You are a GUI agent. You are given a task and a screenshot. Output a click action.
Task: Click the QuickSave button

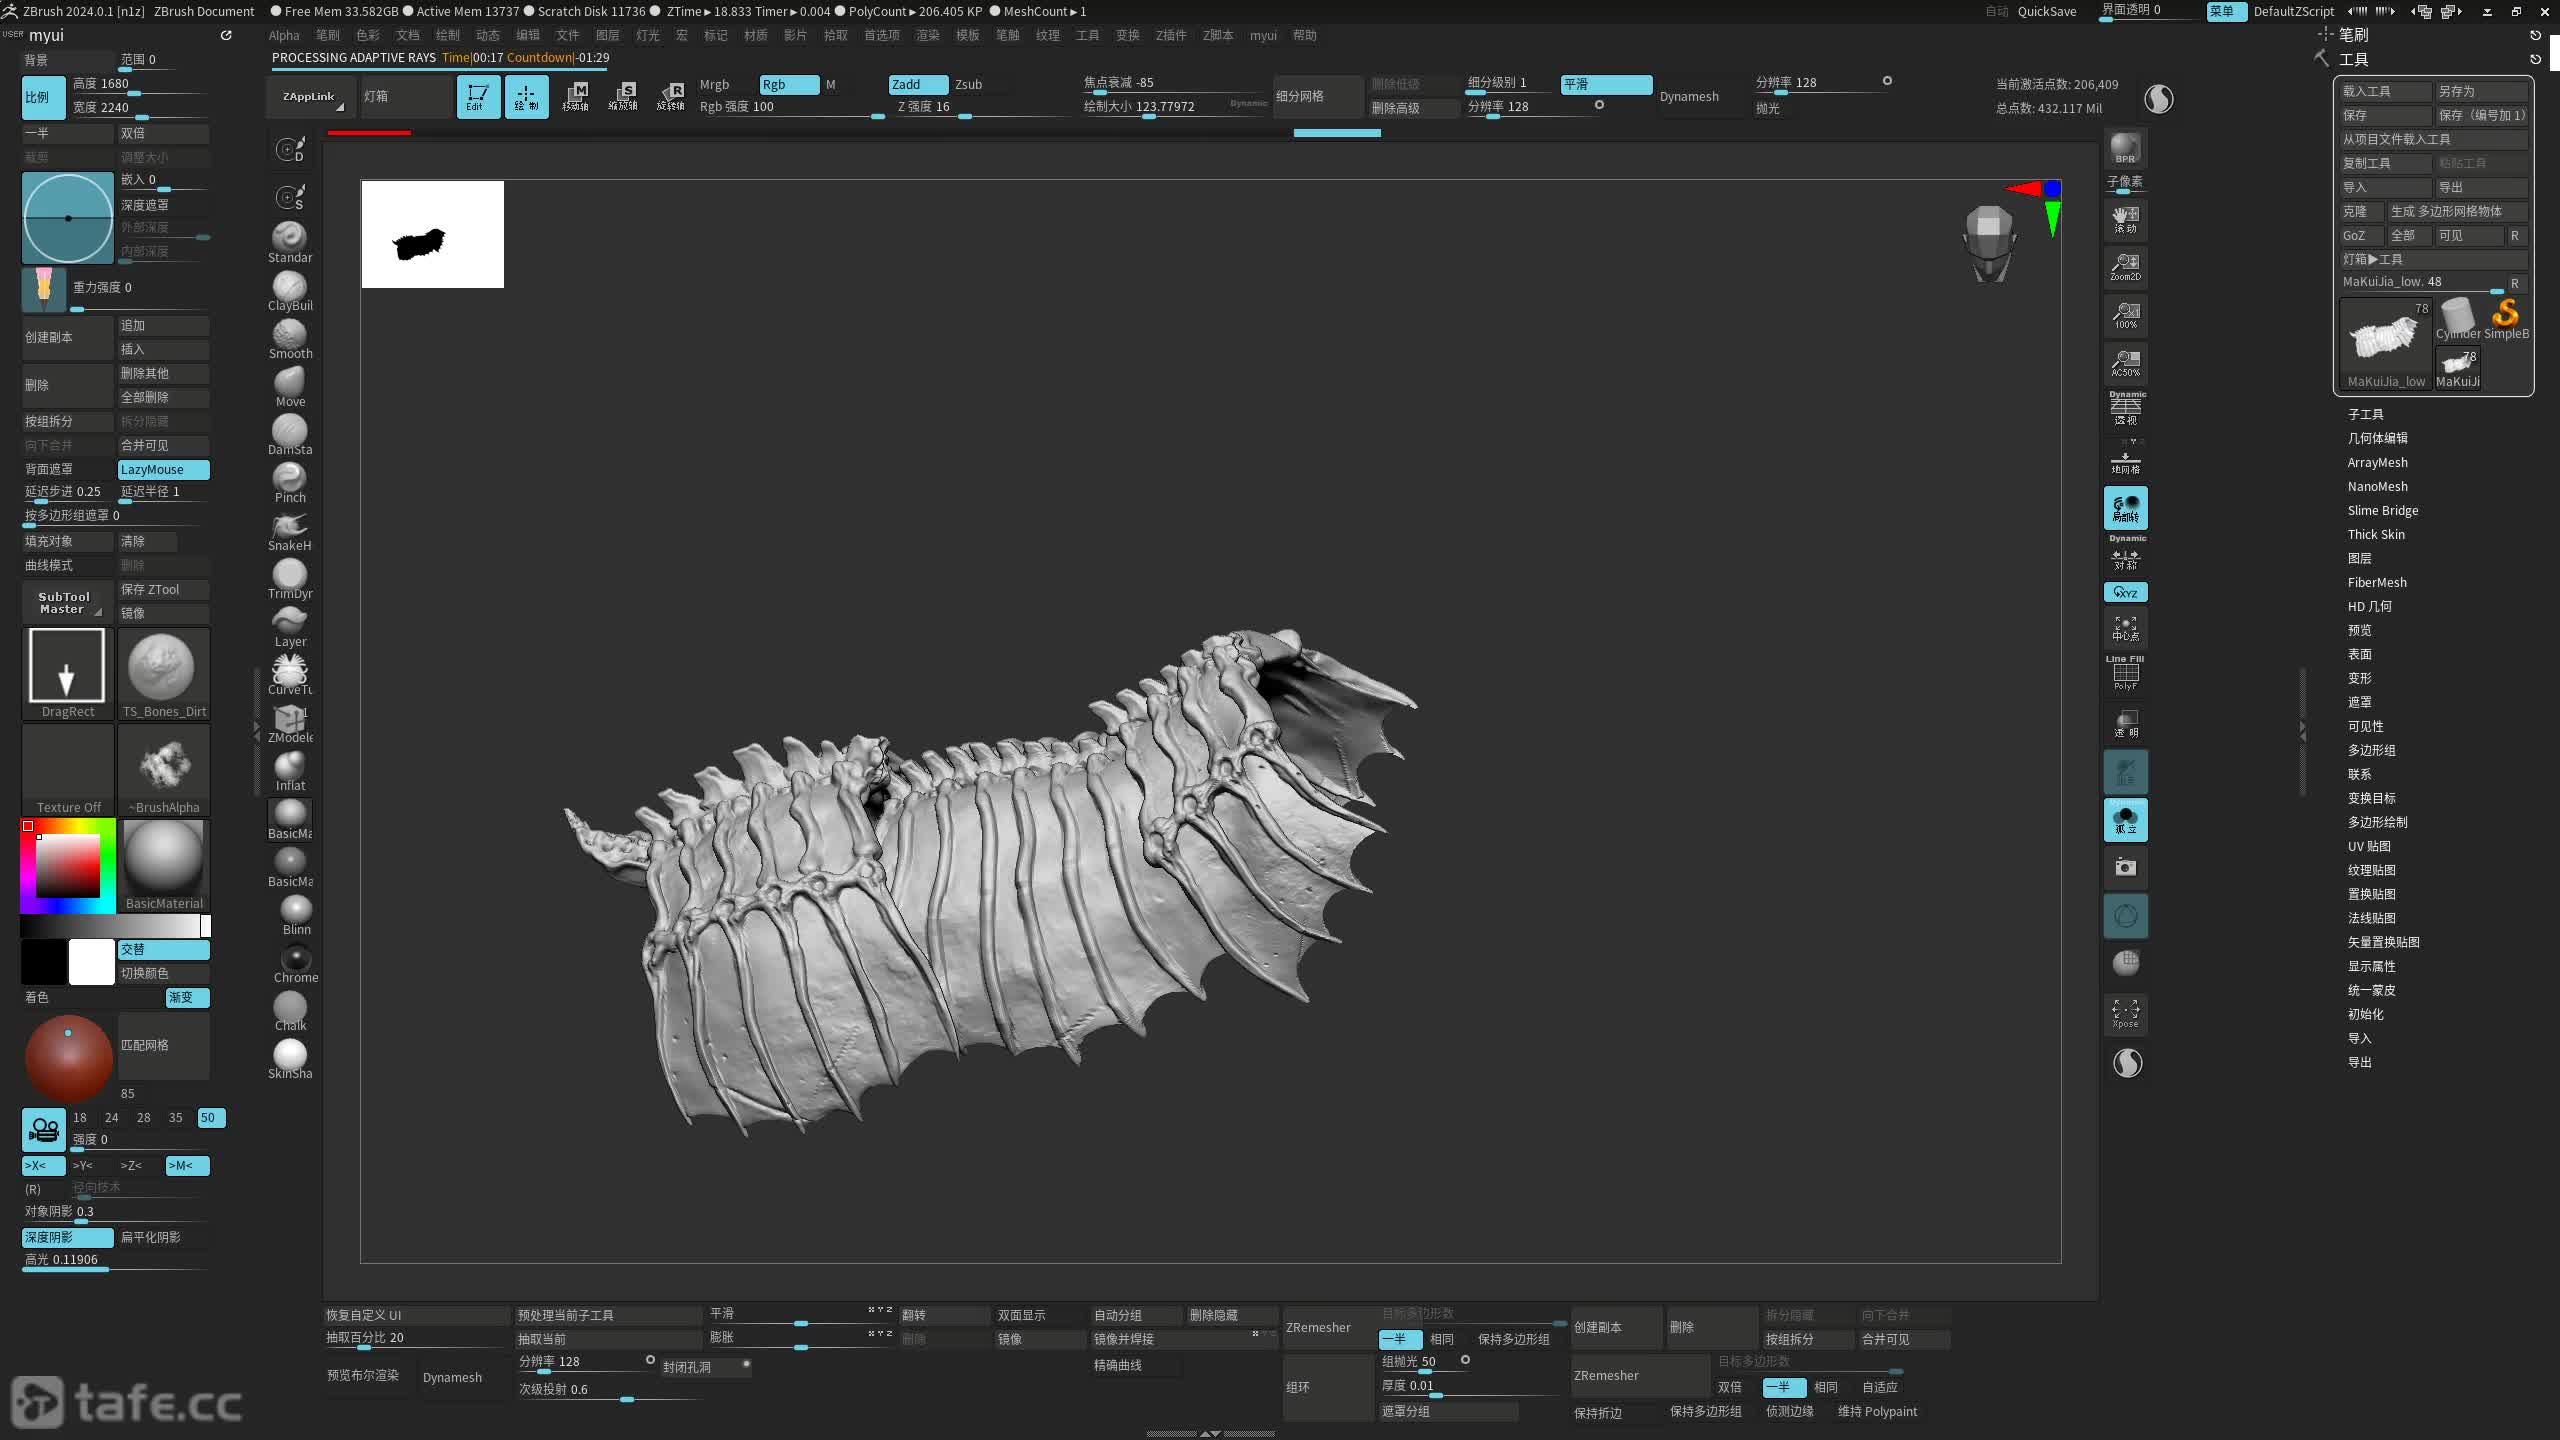(x=2046, y=11)
